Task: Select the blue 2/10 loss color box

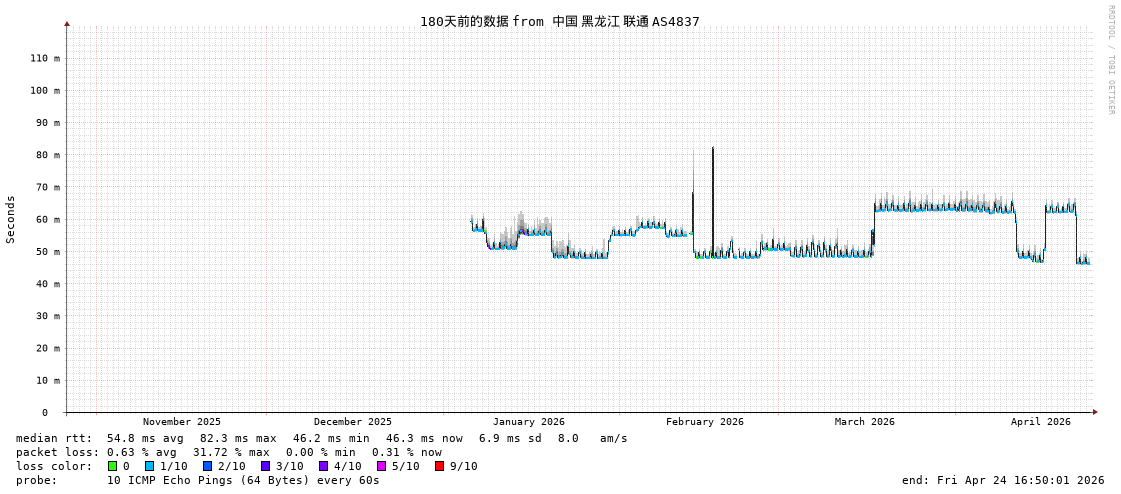Action: [207, 466]
